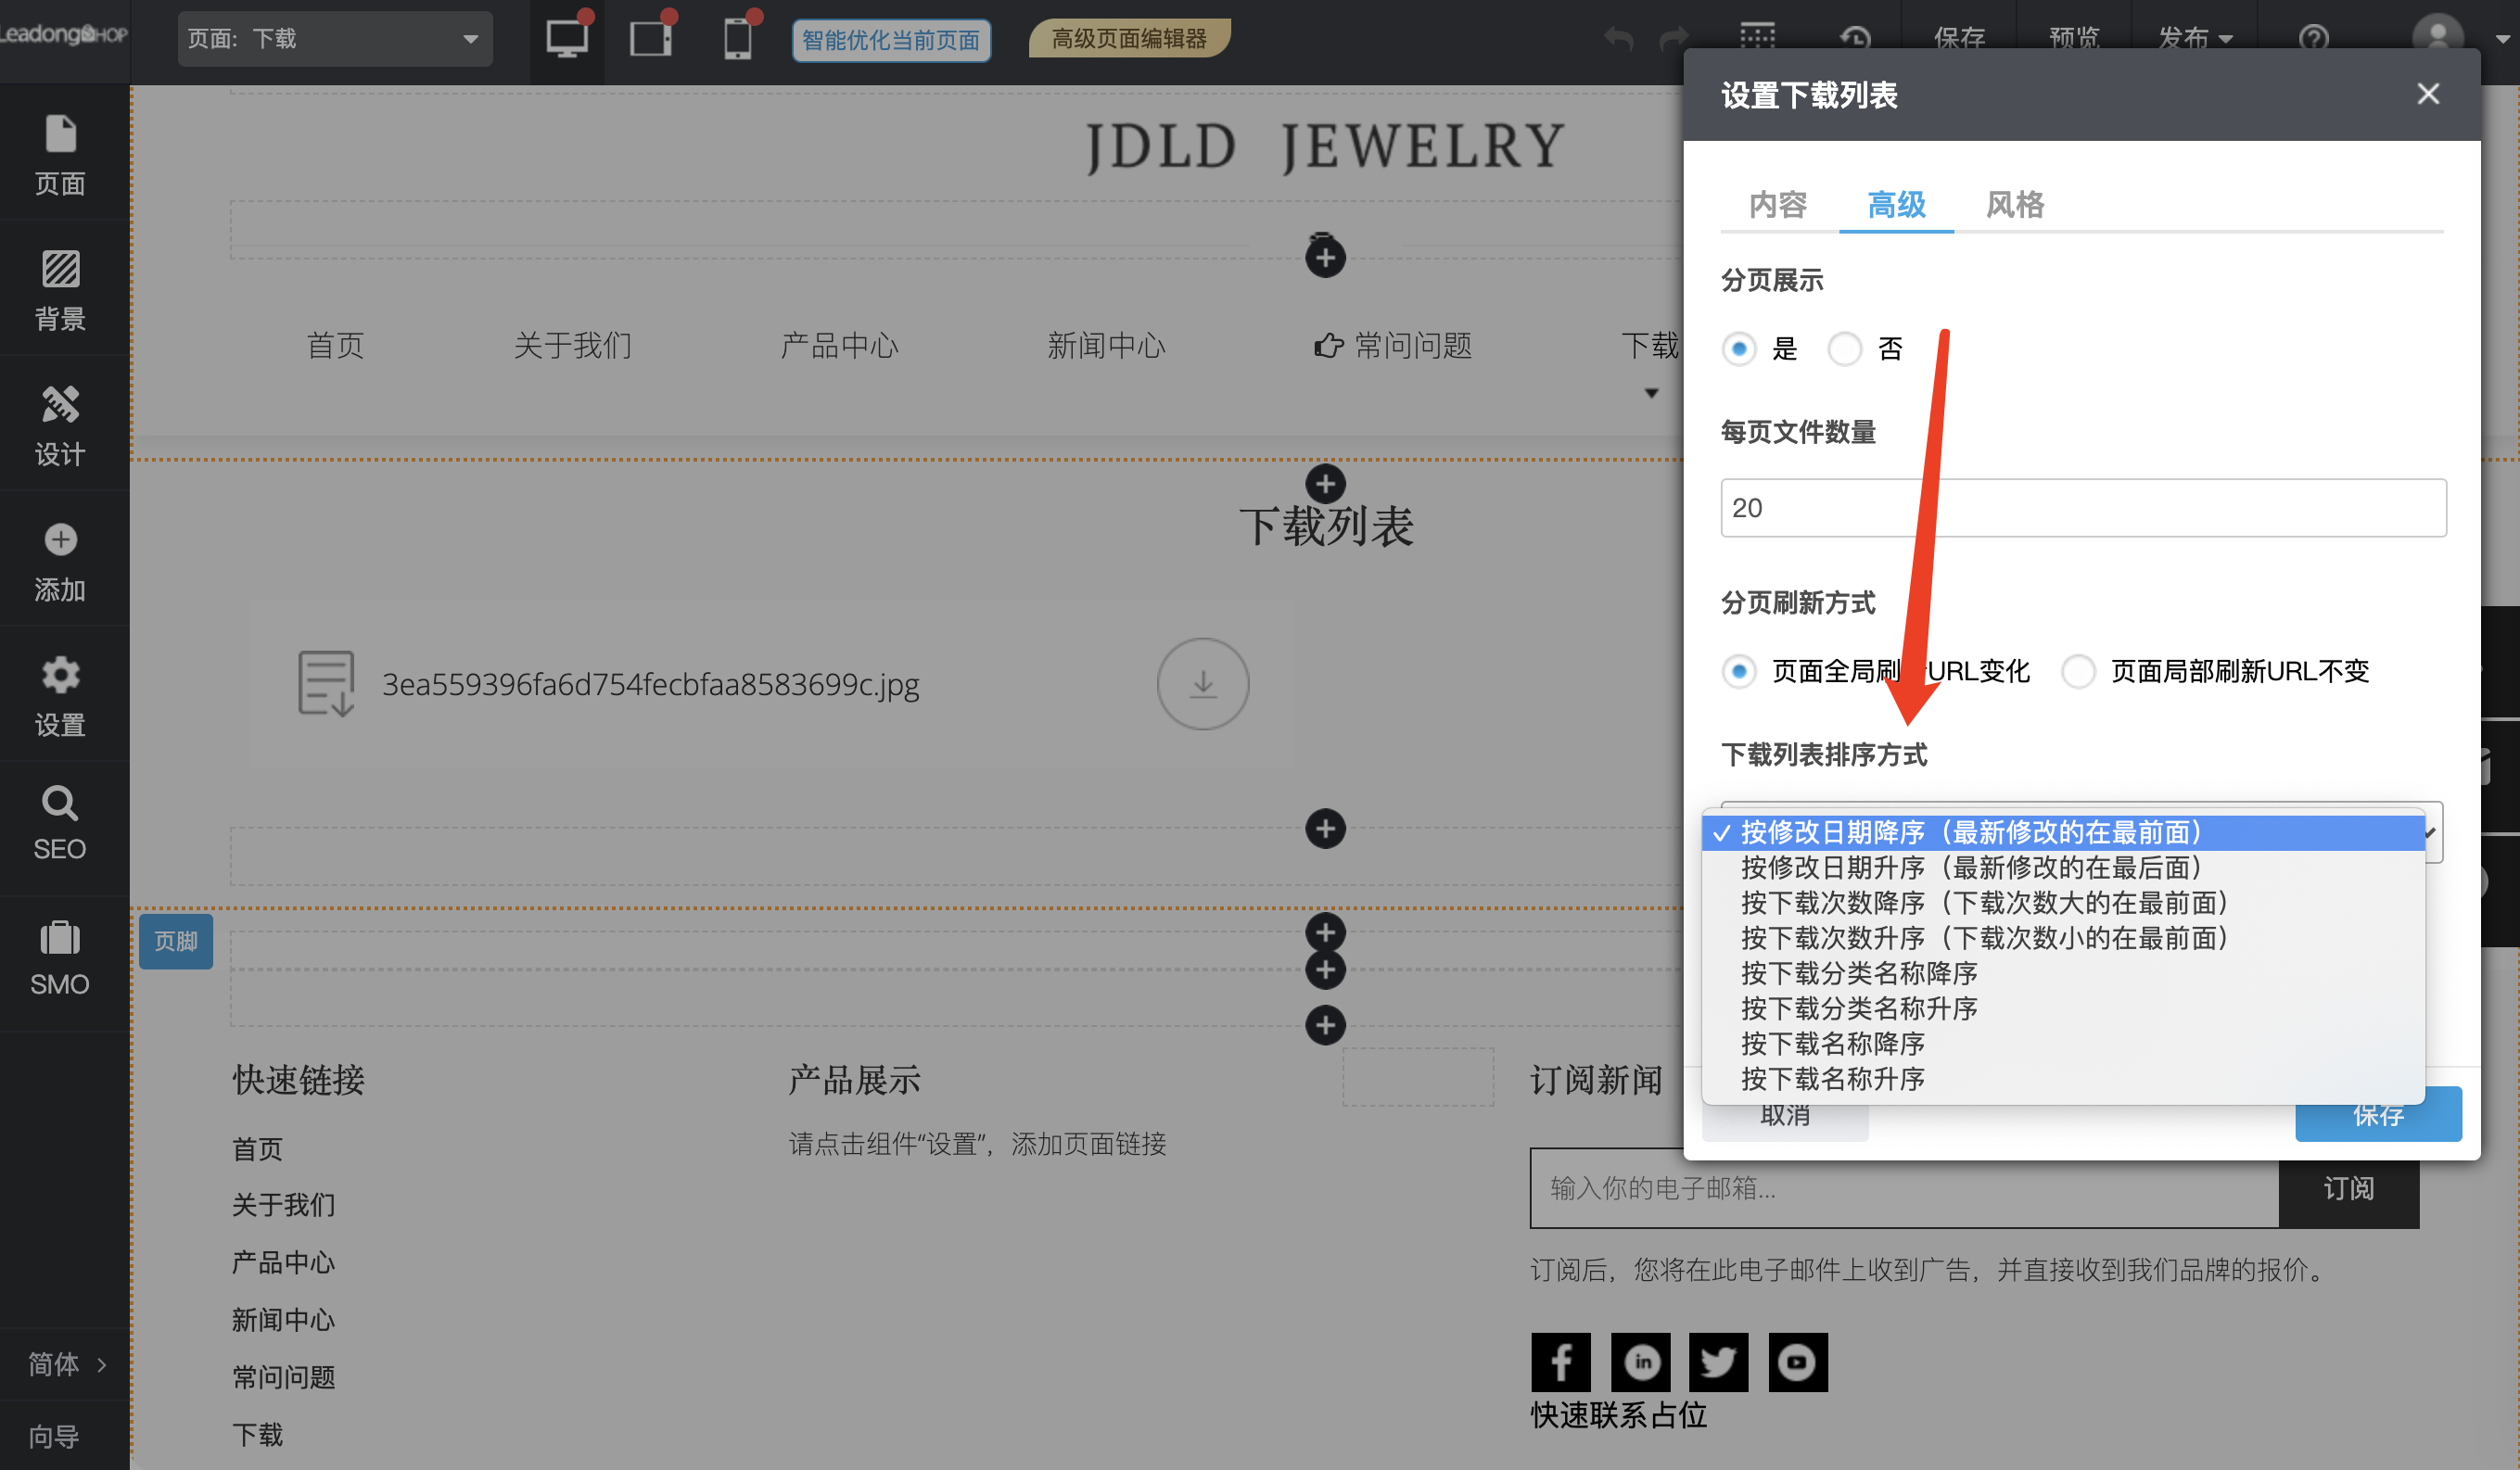Open the SEO panel
This screenshot has height=1470, width=2520.
[60, 822]
